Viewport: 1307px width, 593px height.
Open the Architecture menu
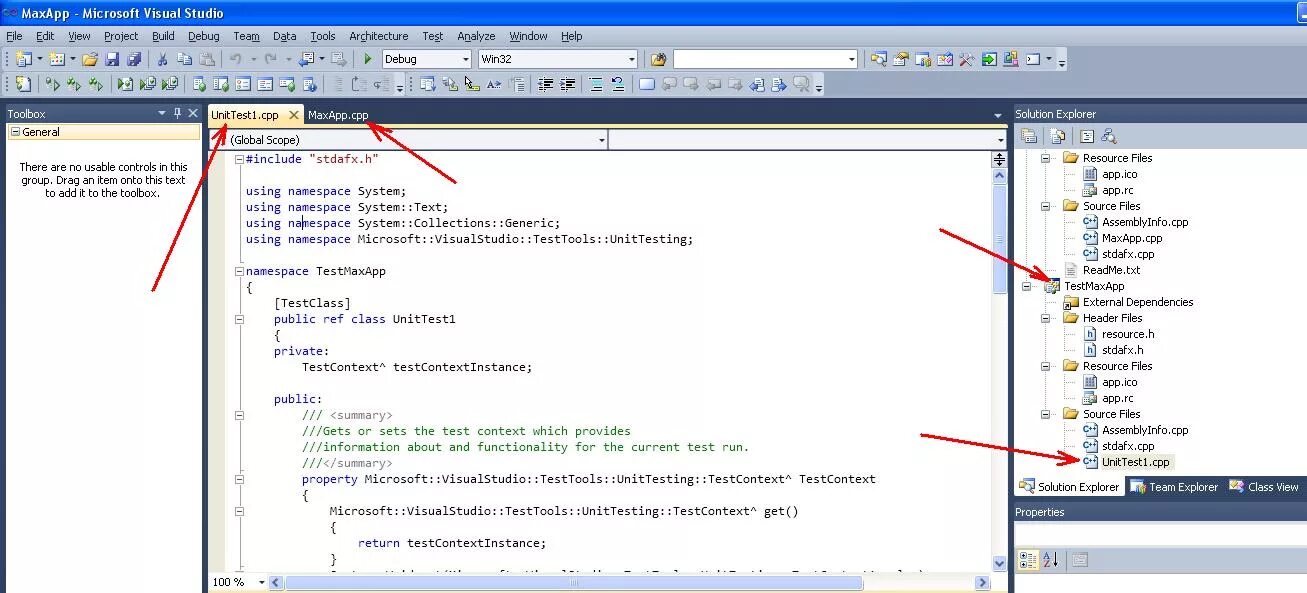point(379,36)
